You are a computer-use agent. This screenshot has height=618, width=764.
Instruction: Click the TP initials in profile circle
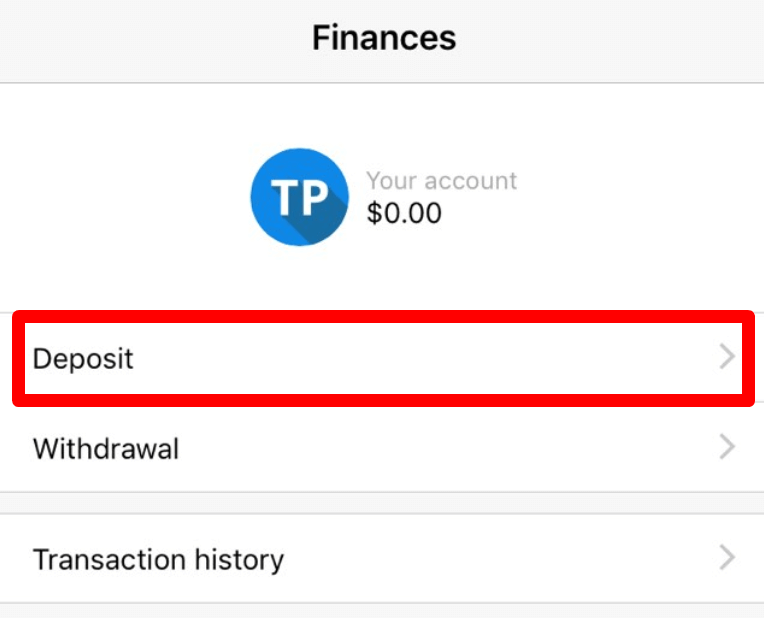pyautogui.click(x=299, y=197)
